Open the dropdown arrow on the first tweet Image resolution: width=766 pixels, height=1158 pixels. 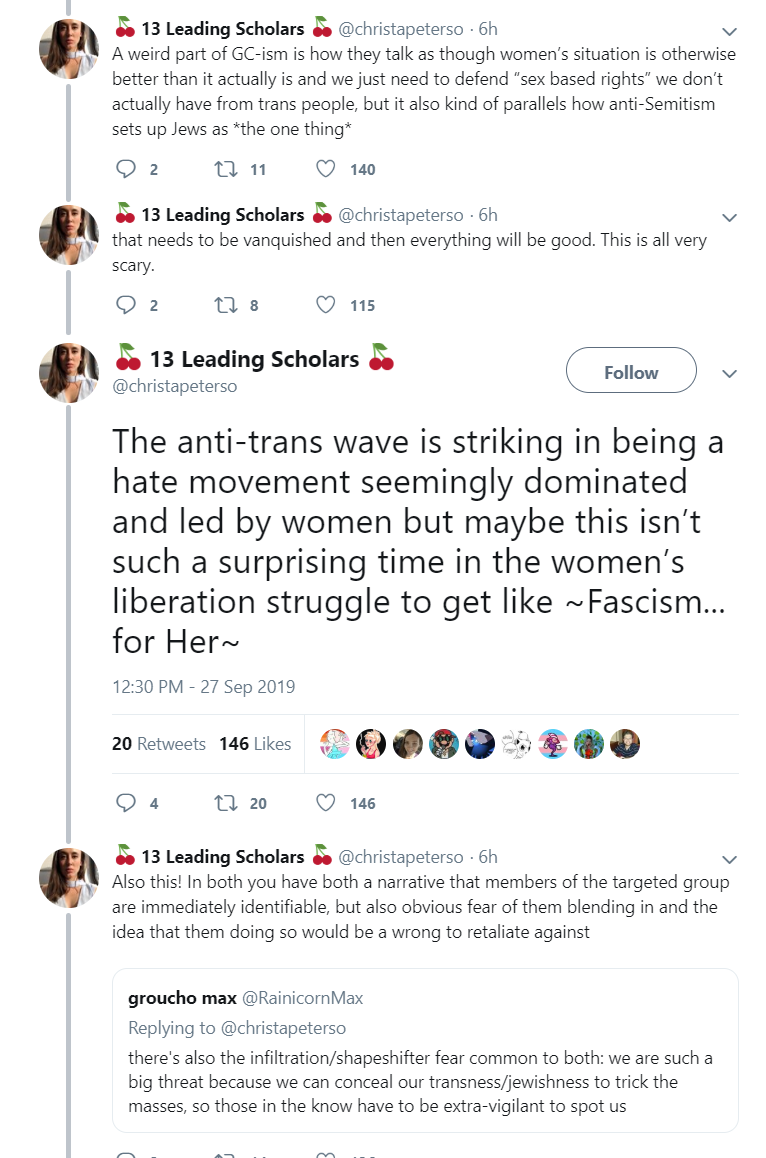pos(729,31)
